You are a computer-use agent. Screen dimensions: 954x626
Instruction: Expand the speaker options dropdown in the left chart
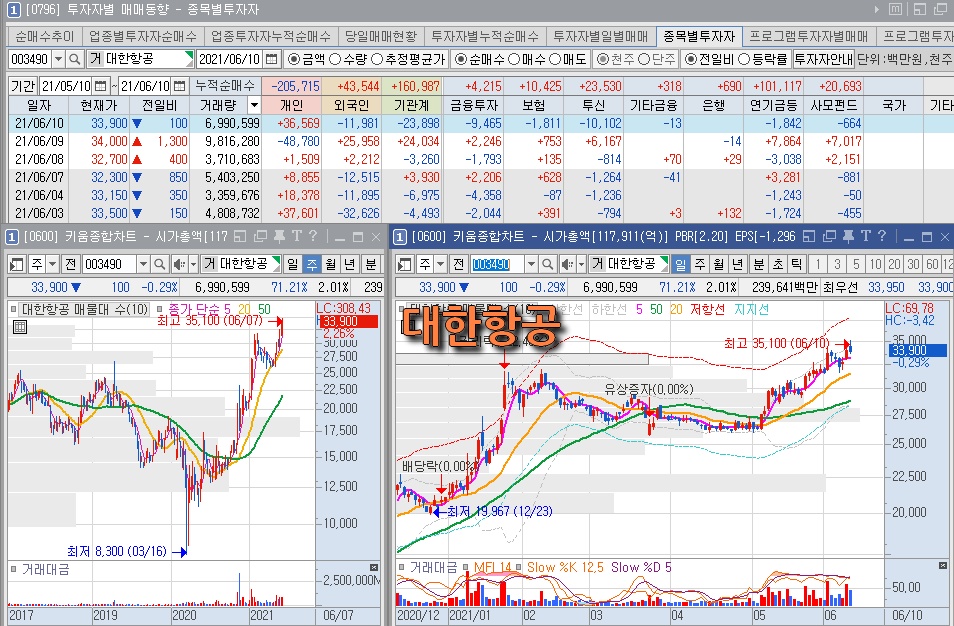pos(193,264)
